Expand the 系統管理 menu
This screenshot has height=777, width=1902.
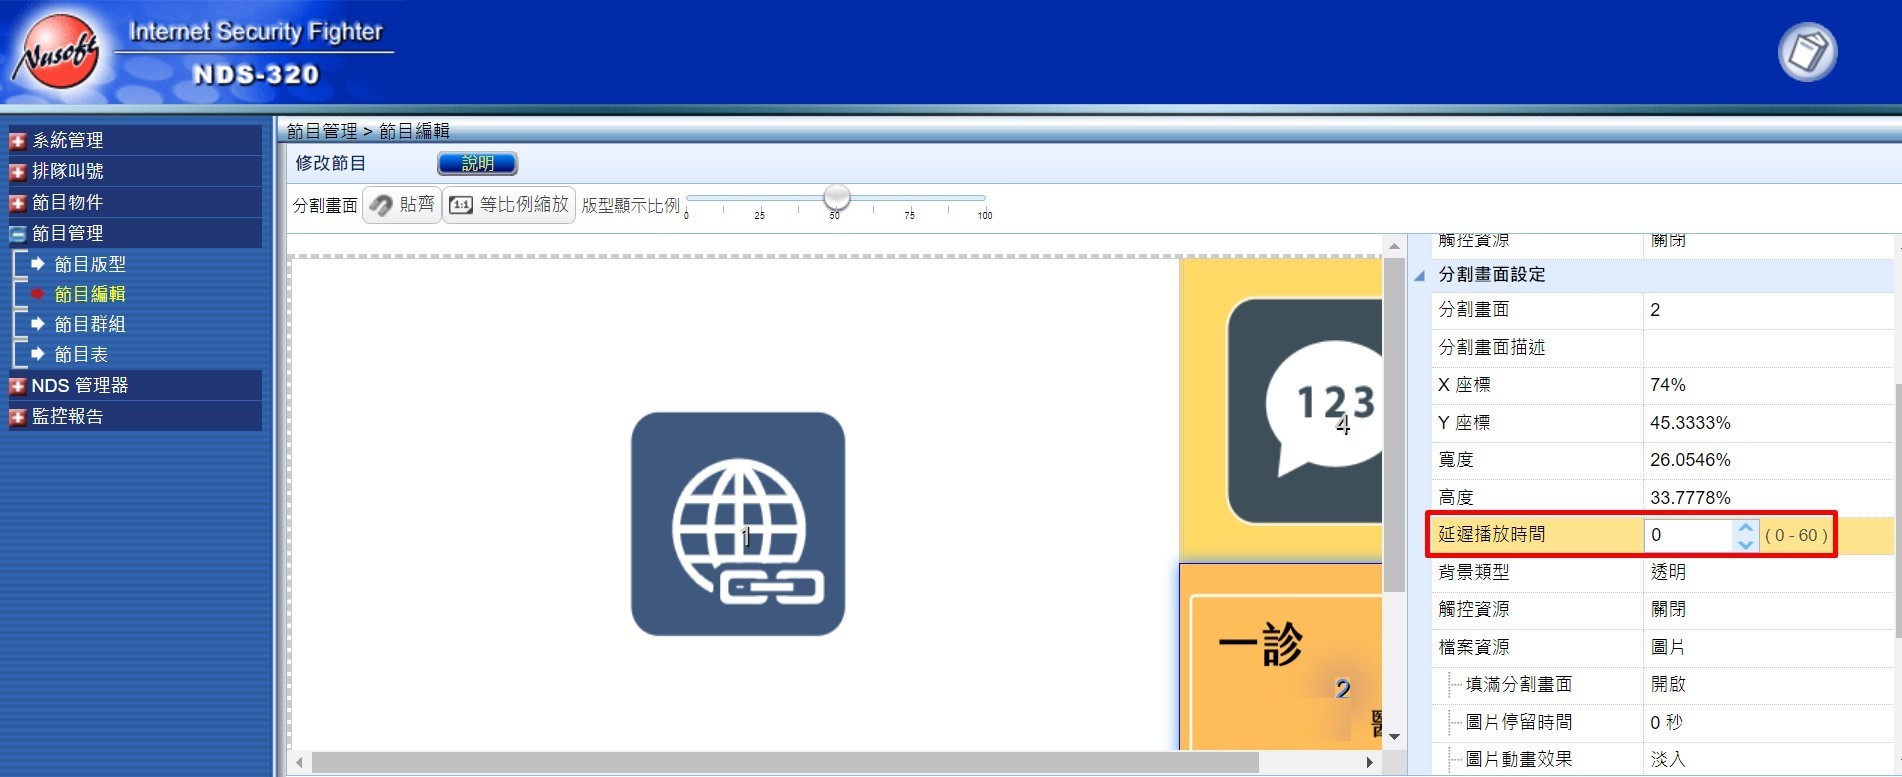point(18,141)
